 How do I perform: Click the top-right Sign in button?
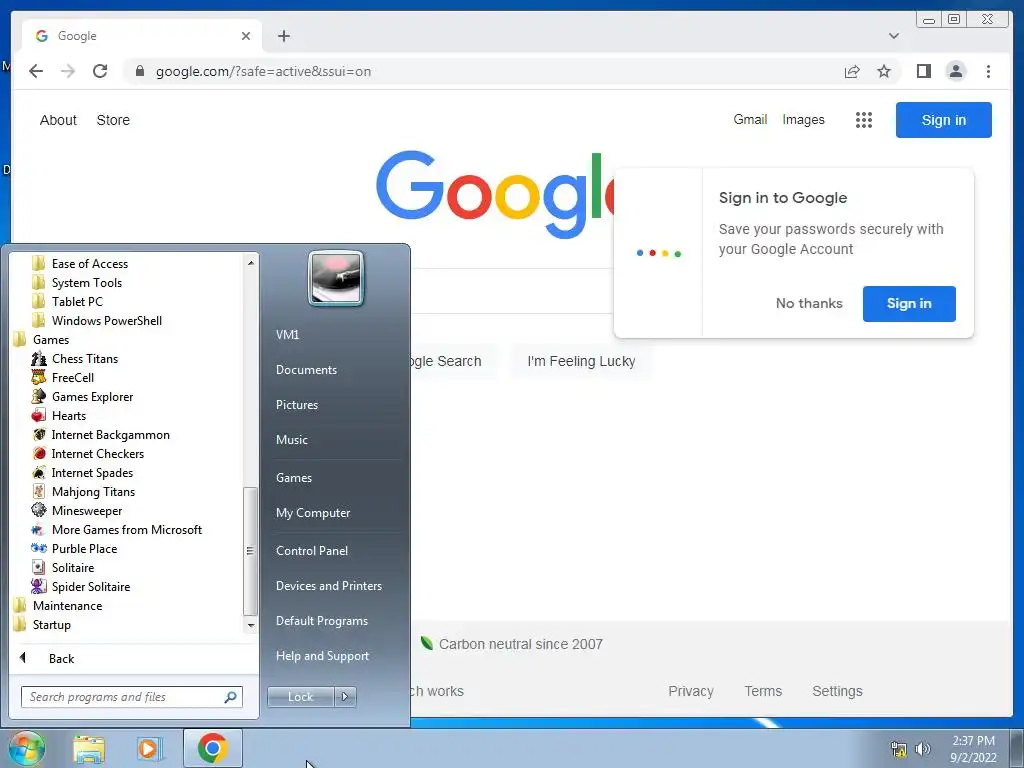[x=943, y=120]
